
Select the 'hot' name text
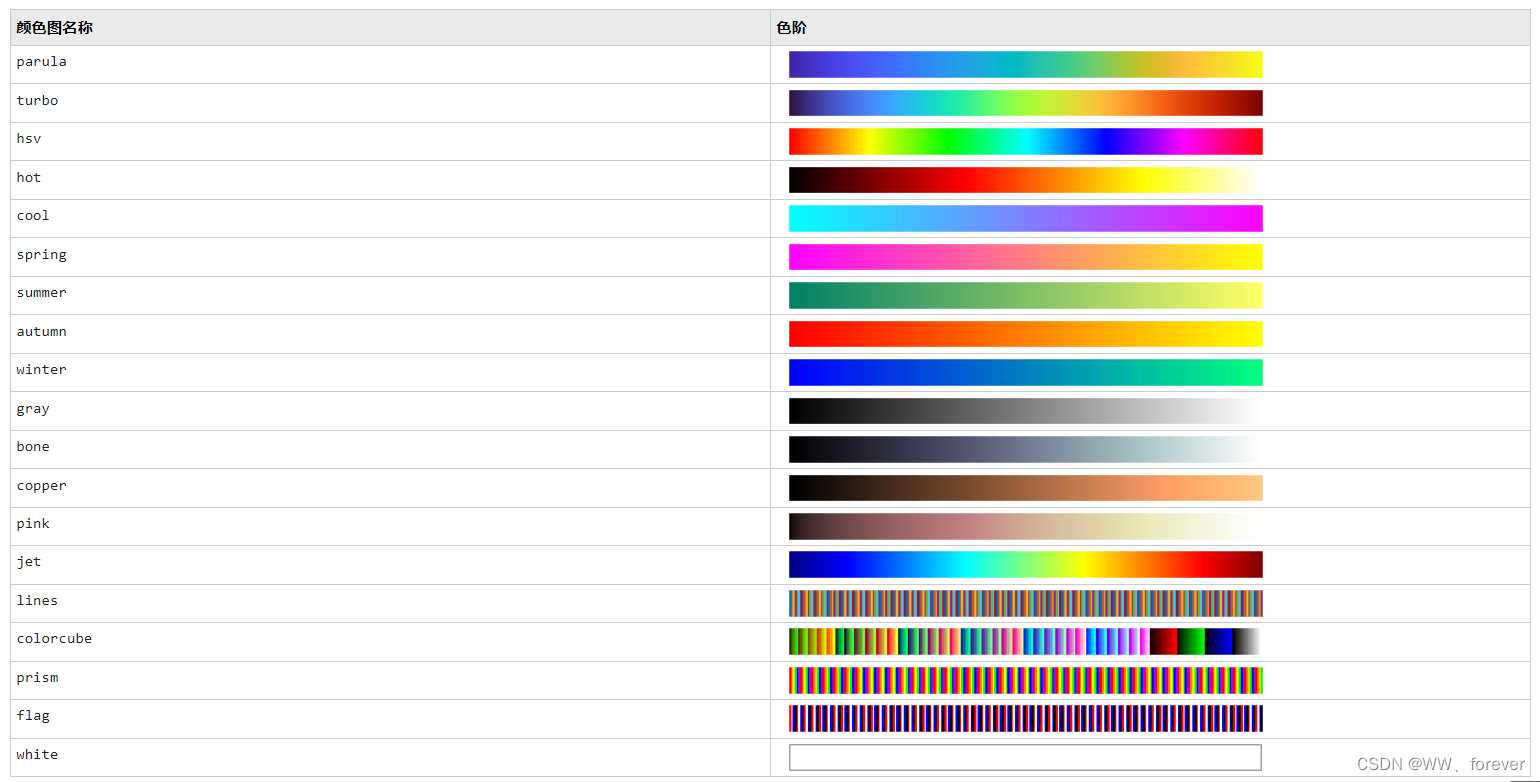point(29,177)
